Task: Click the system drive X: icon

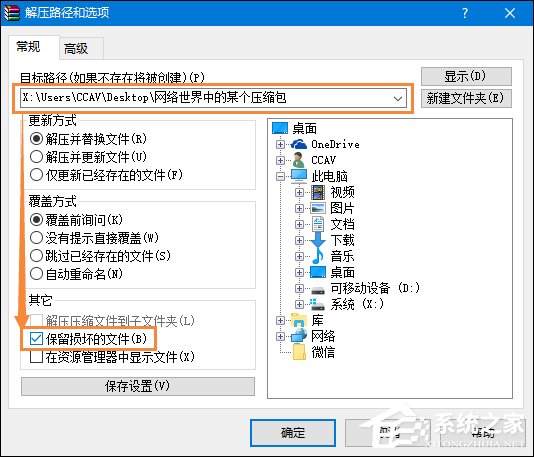Action: click(x=318, y=304)
